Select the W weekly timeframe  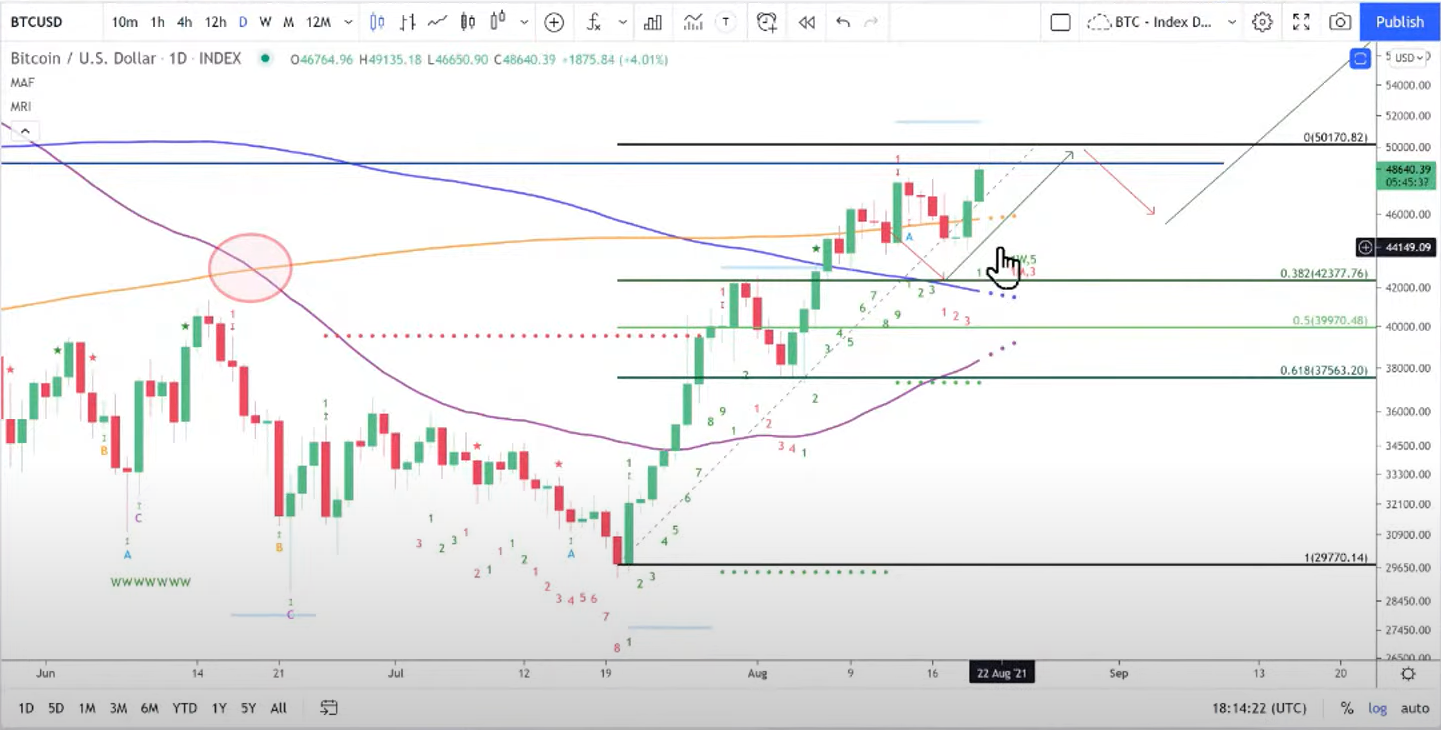[x=265, y=22]
